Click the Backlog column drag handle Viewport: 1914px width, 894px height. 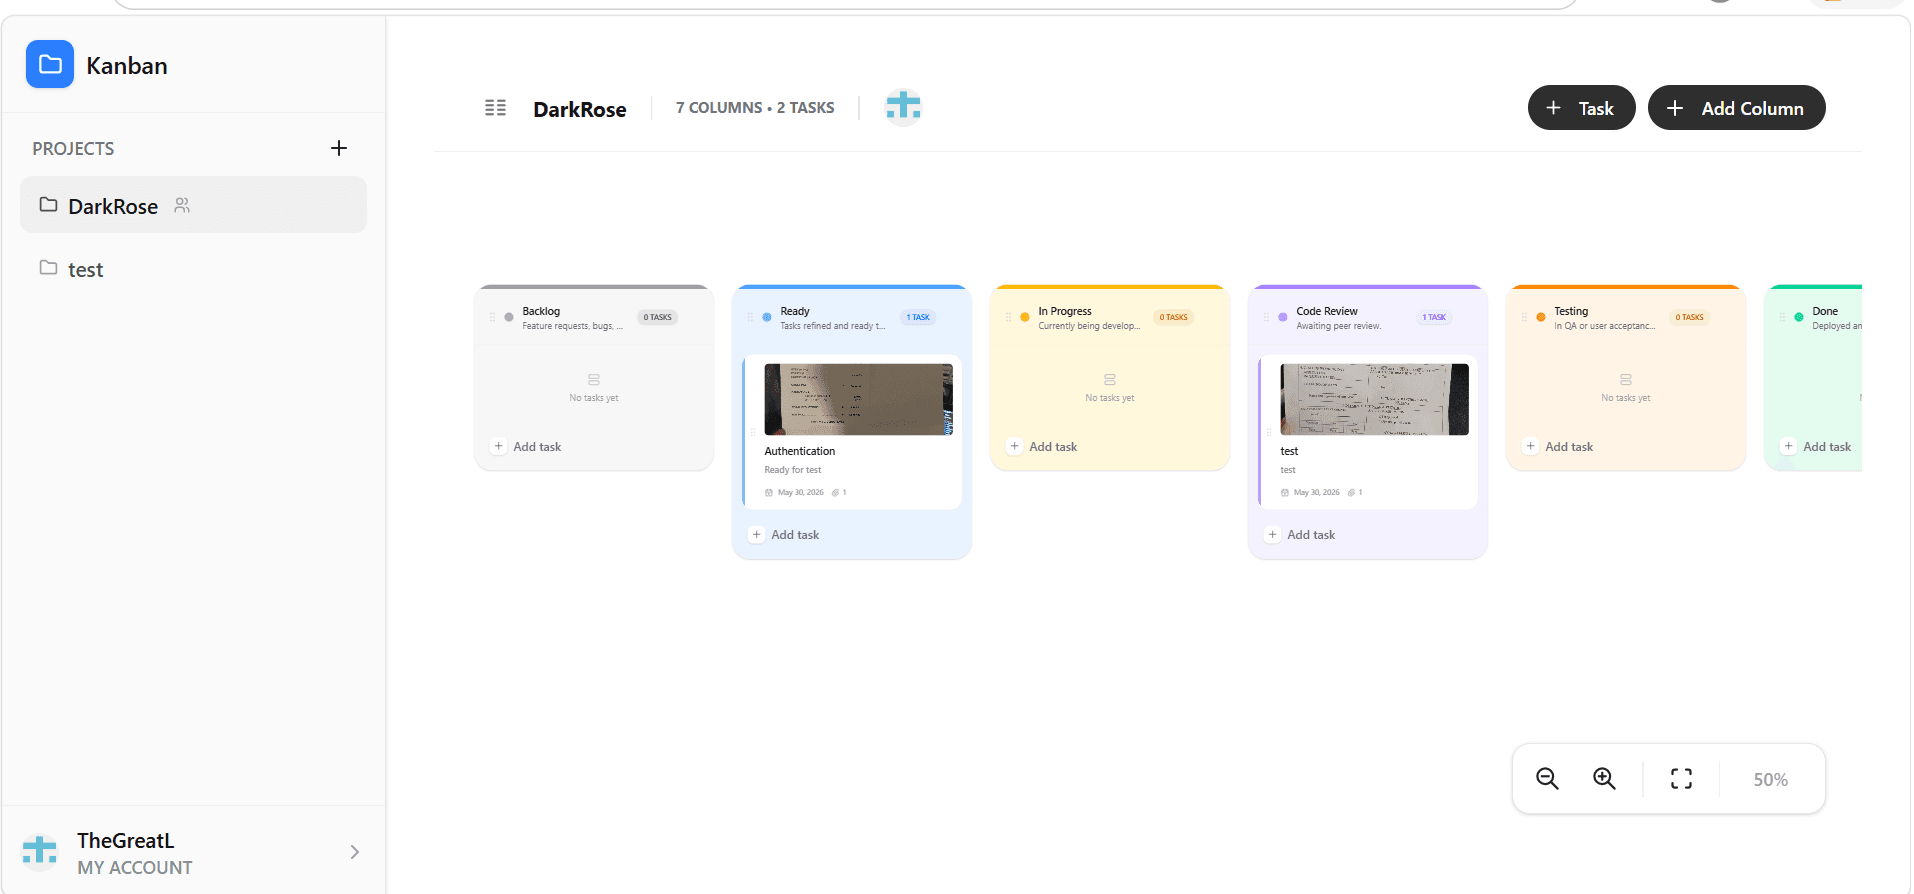point(492,317)
